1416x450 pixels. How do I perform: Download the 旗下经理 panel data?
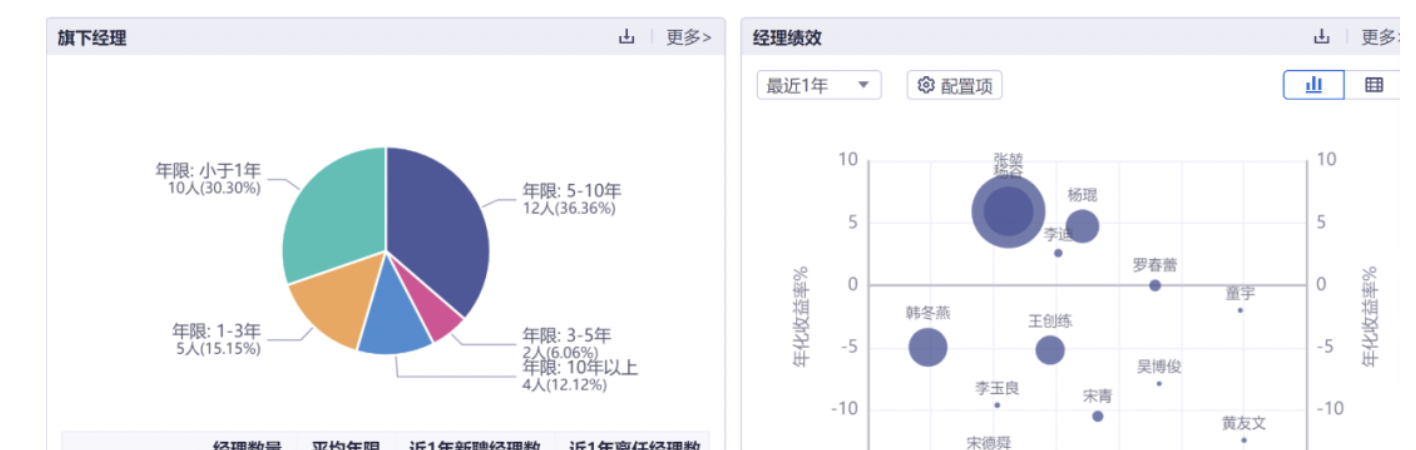point(627,37)
